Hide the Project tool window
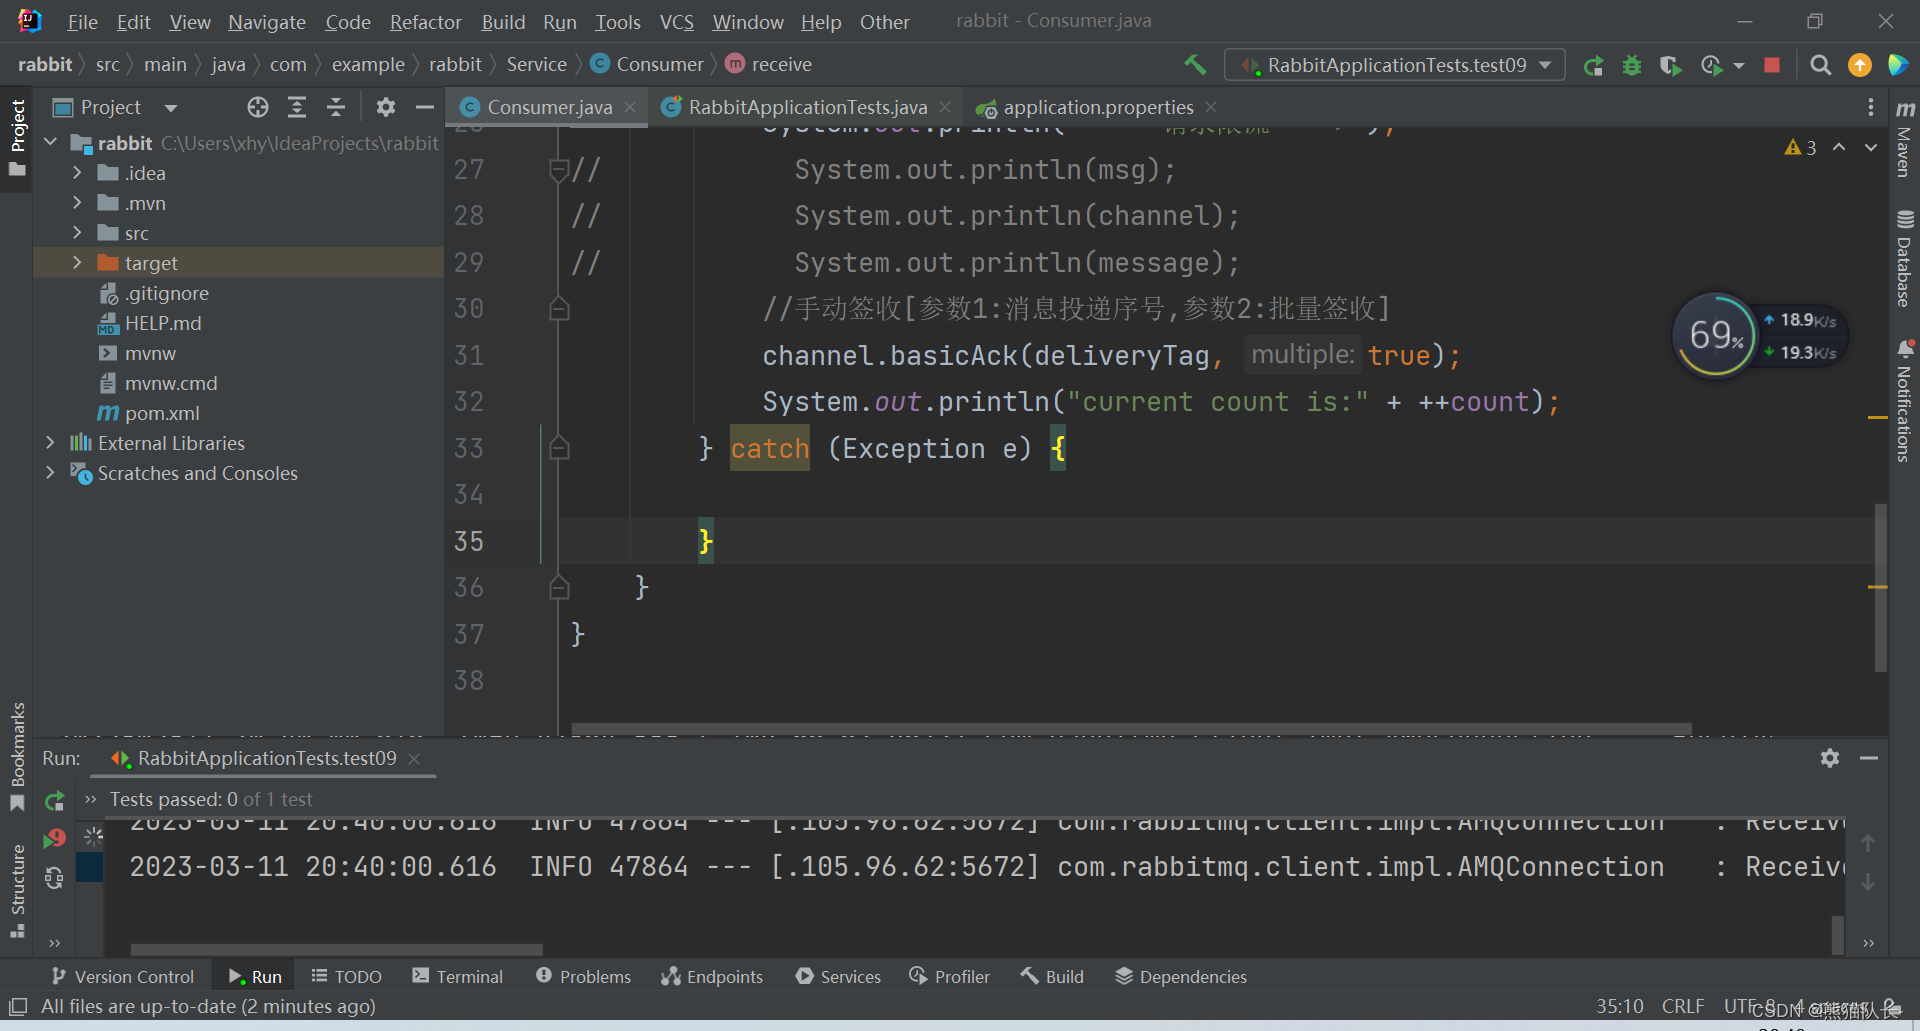1920x1031 pixels. [x=425, y=107]
